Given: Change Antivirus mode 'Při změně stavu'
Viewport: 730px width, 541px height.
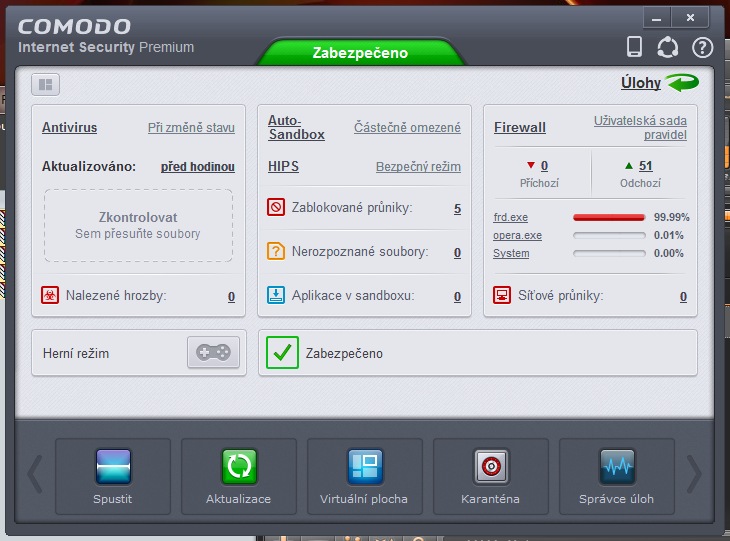Looking at the screenshot, I should pyautogui.click(x=191, y=128).
